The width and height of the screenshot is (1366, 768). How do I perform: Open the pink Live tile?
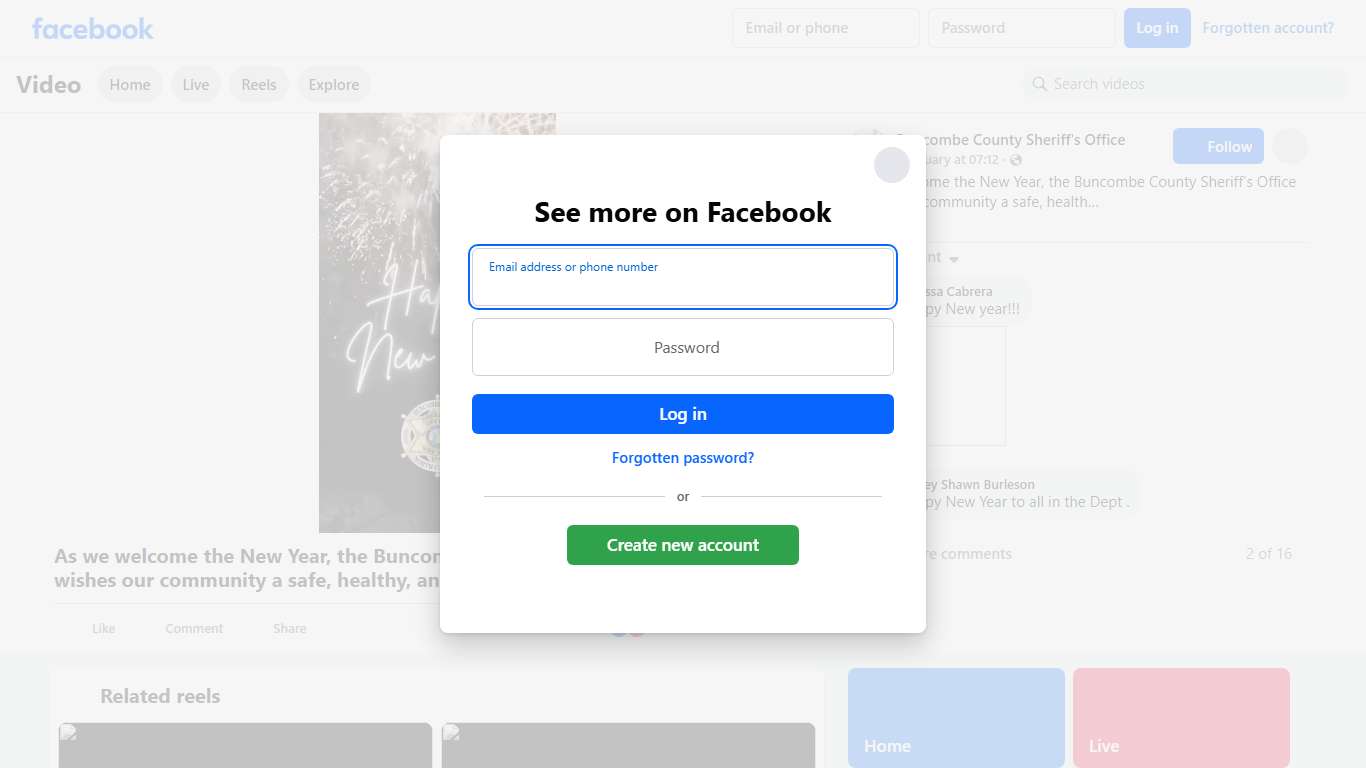[x=1181, y=718]
